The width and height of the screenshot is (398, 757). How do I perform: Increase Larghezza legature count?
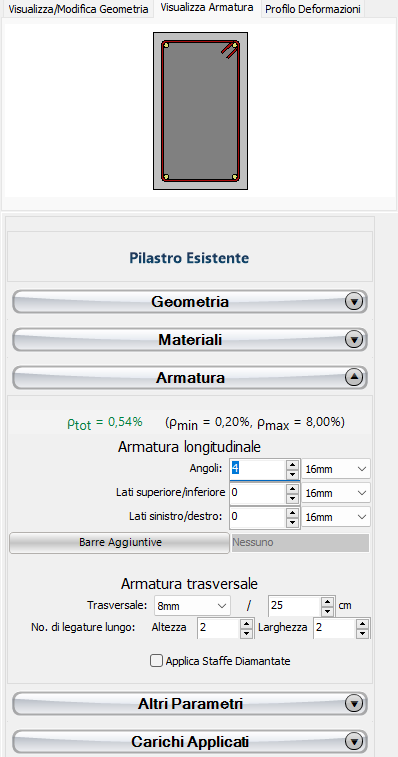click(362, 625)
